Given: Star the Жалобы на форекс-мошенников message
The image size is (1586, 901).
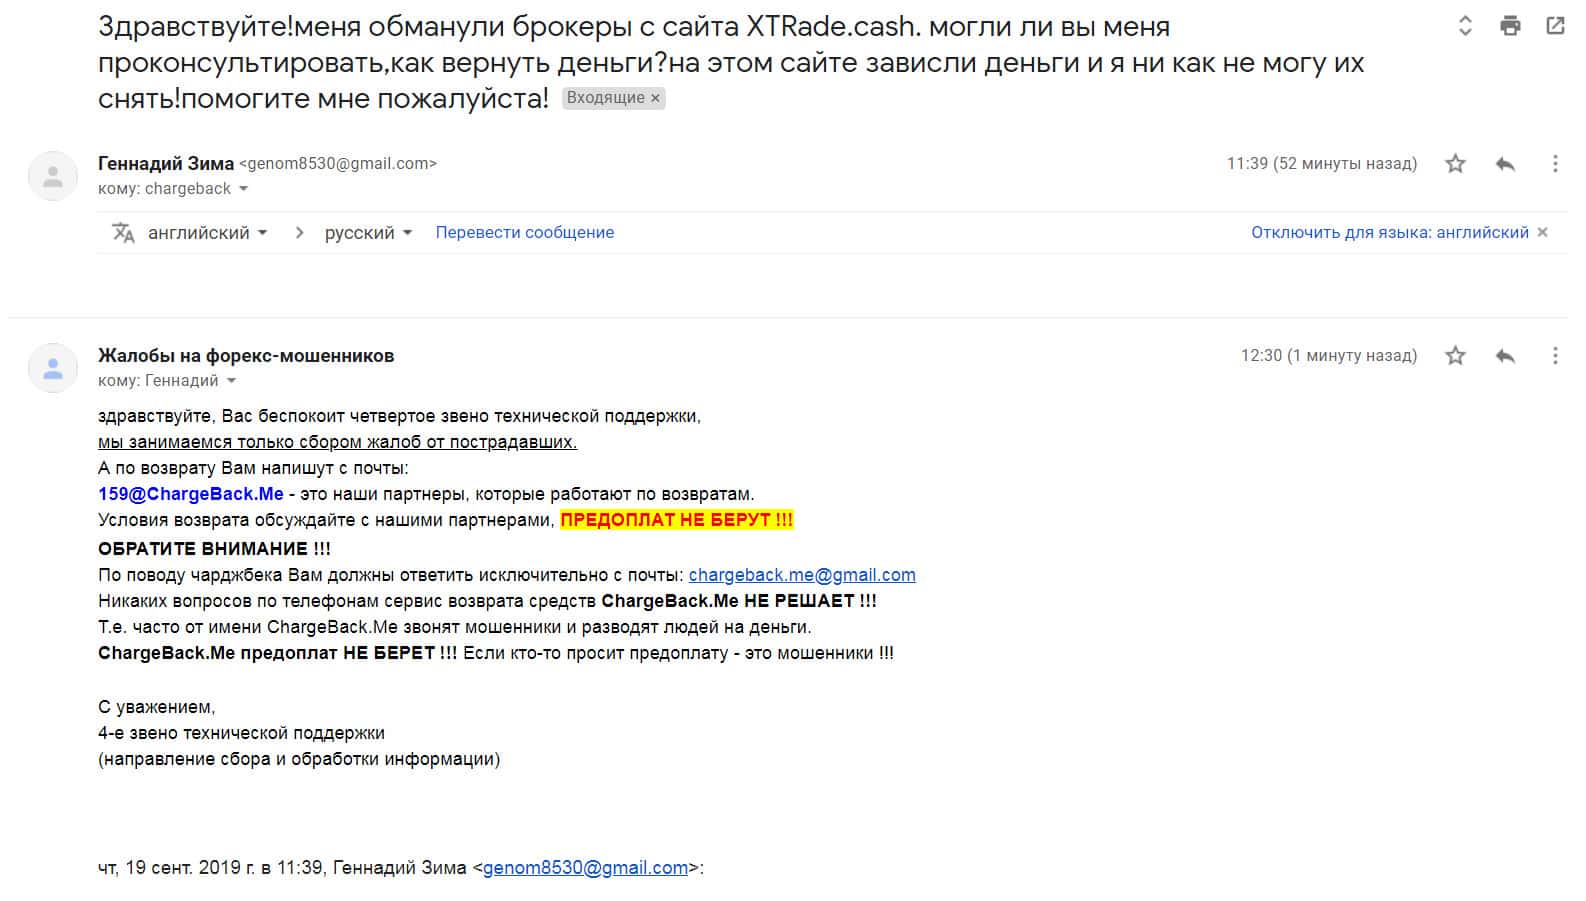Looking at the screenshot, I should click(x=1455, y=356).
